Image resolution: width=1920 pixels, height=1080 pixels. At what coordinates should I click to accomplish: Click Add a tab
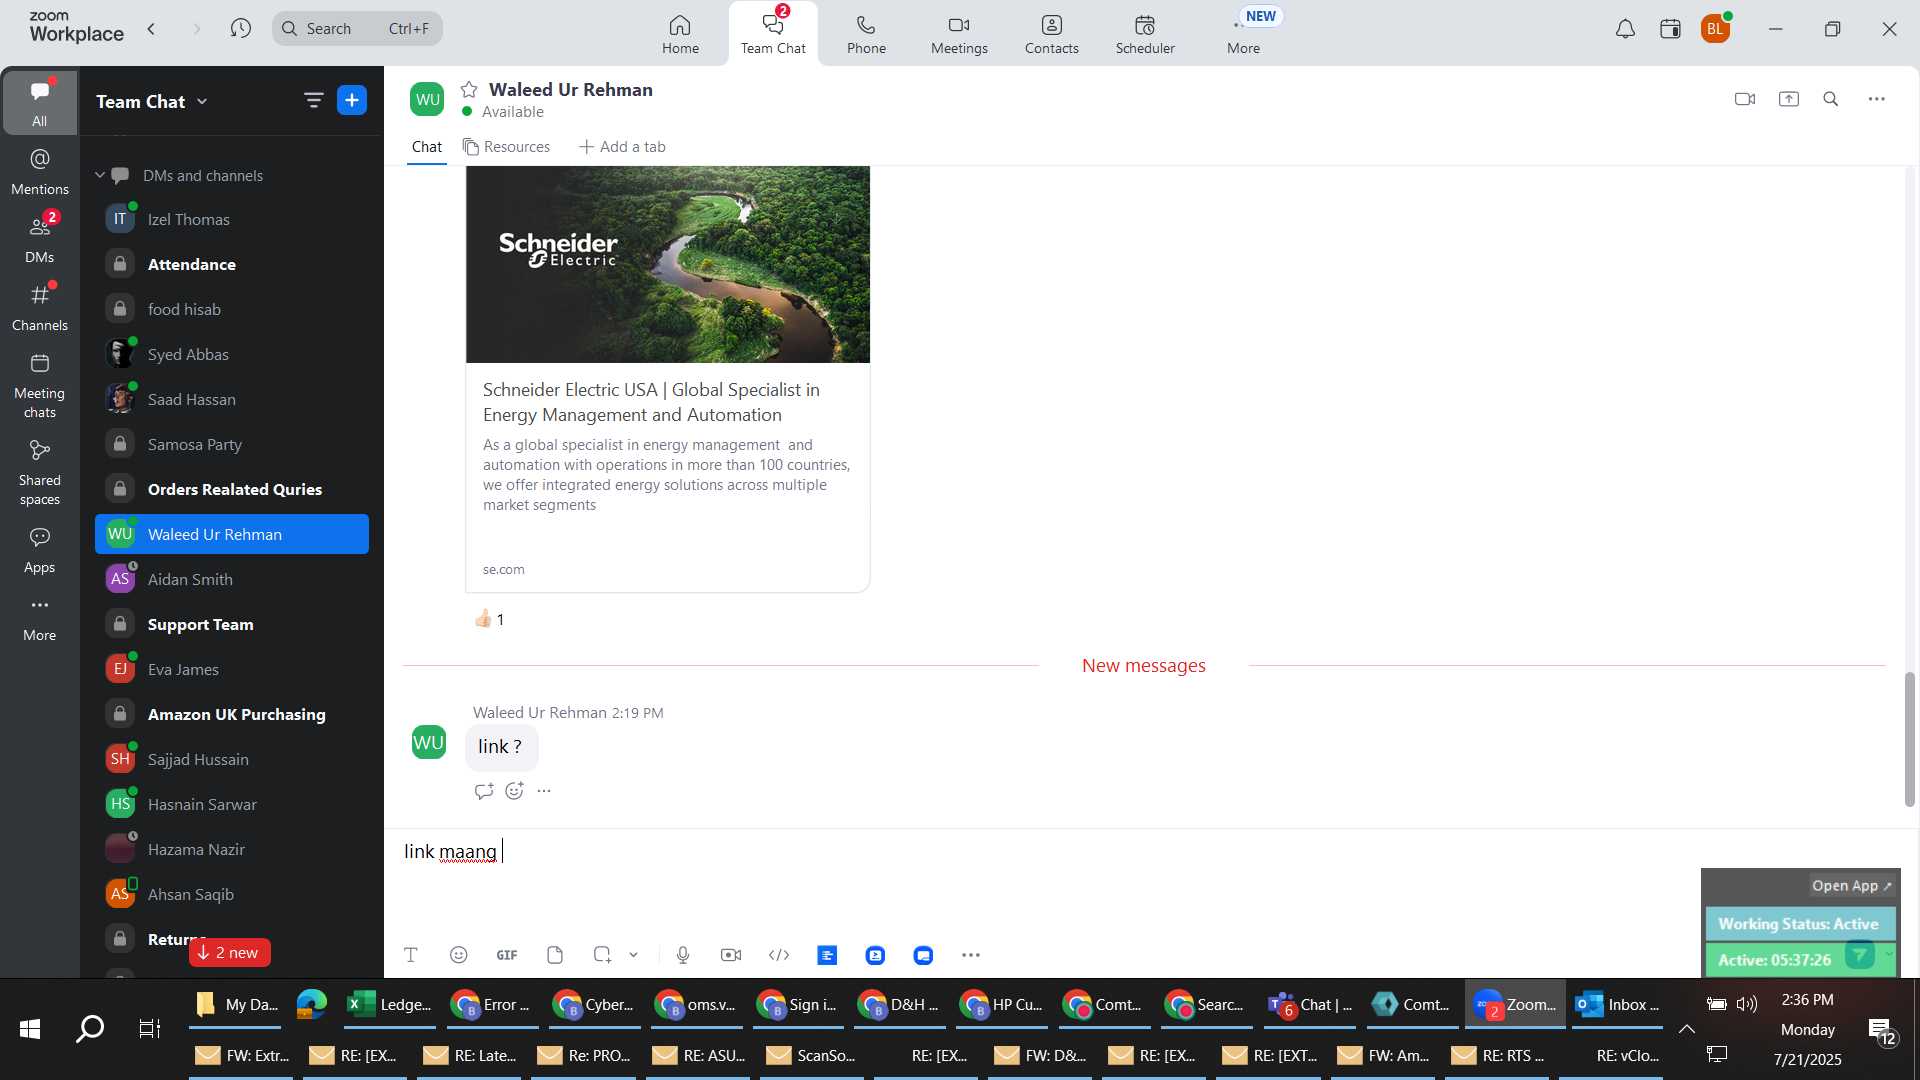pyautogui.click(x=622, y=147)
